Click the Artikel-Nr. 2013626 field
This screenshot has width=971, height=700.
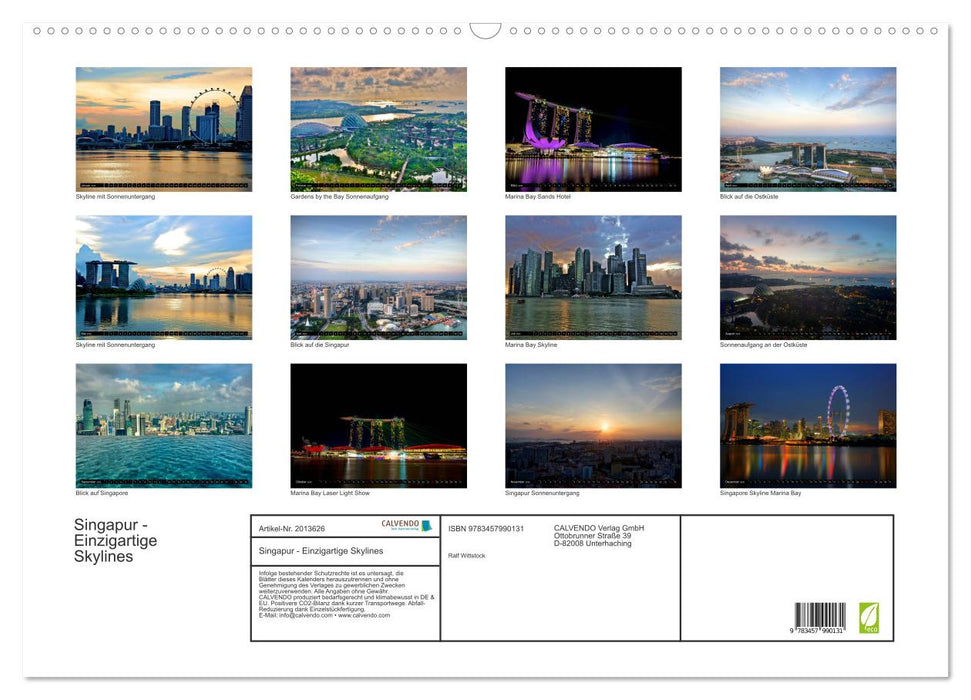pyautogui.click(x=292, y=528)
